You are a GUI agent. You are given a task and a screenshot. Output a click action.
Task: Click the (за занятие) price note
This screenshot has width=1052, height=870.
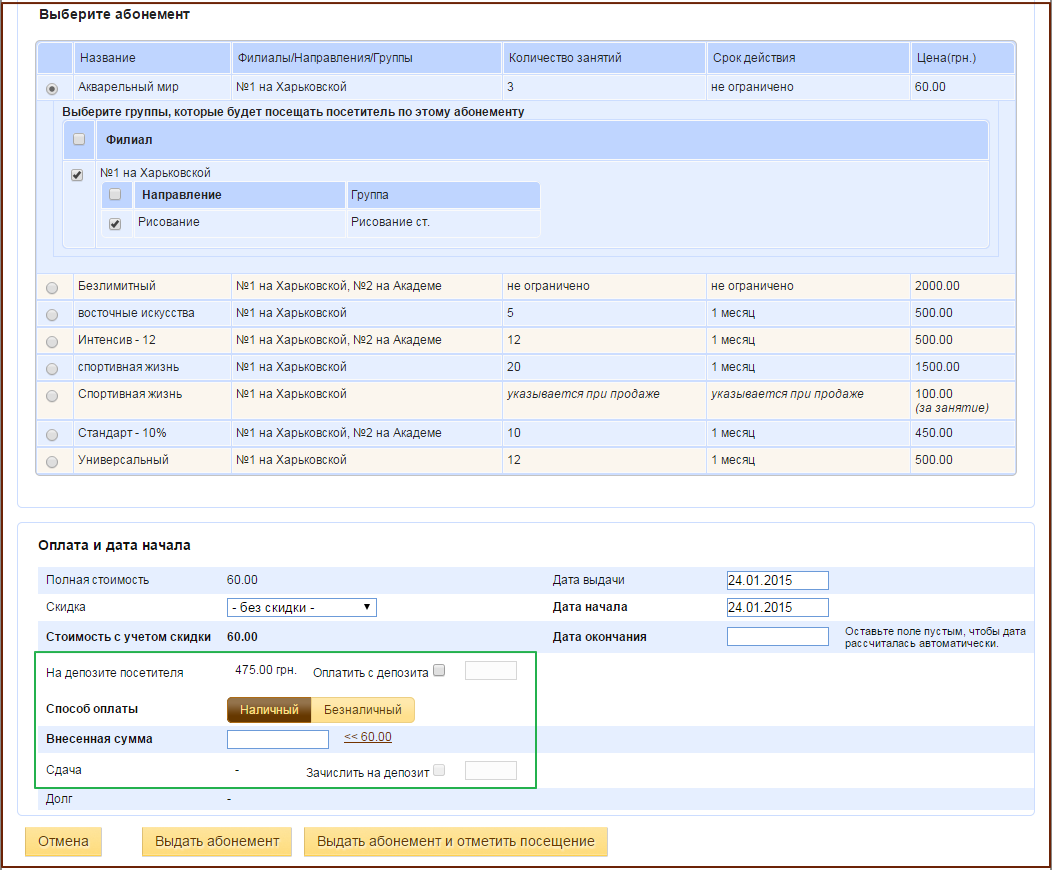(x=952, y=408)
